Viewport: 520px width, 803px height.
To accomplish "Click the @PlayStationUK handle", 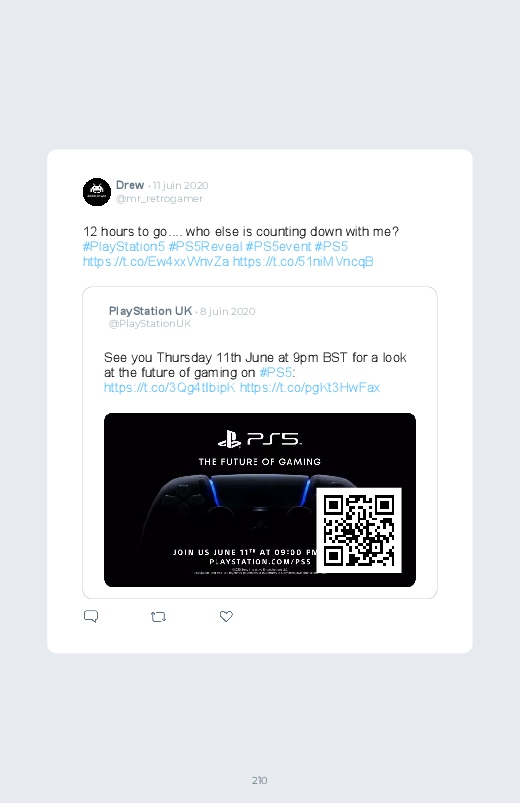I will tap(150, 324).
